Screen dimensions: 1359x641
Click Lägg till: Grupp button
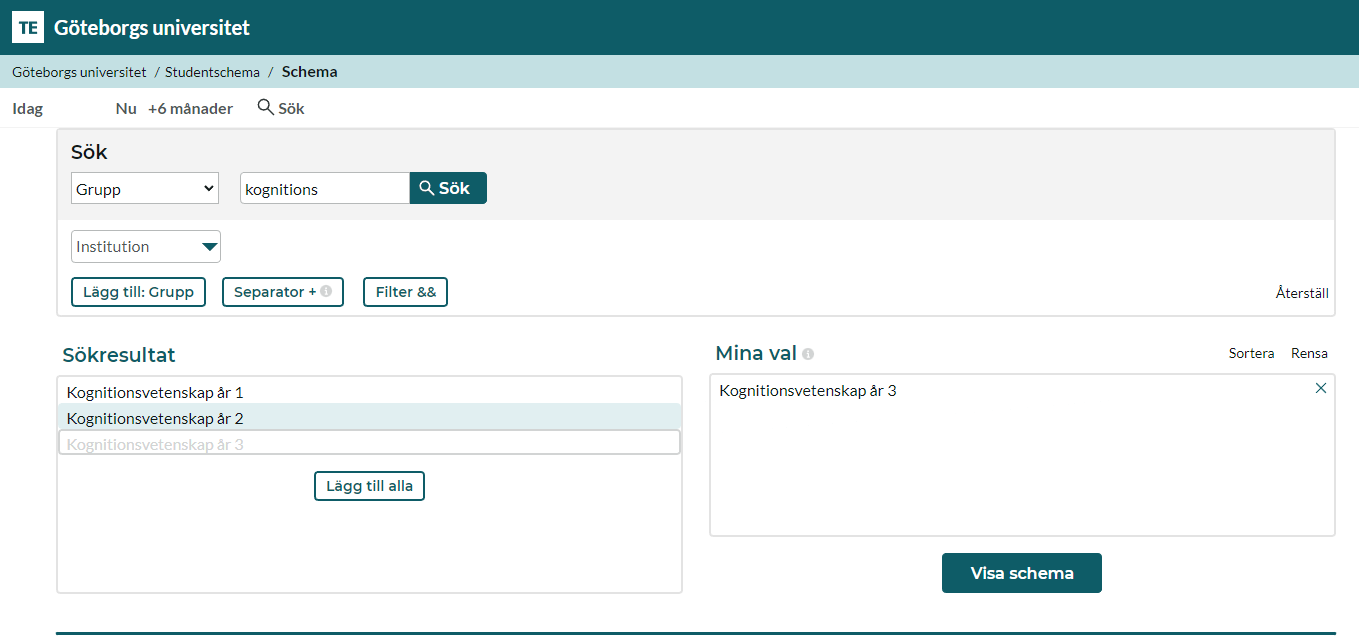(138, 292)
